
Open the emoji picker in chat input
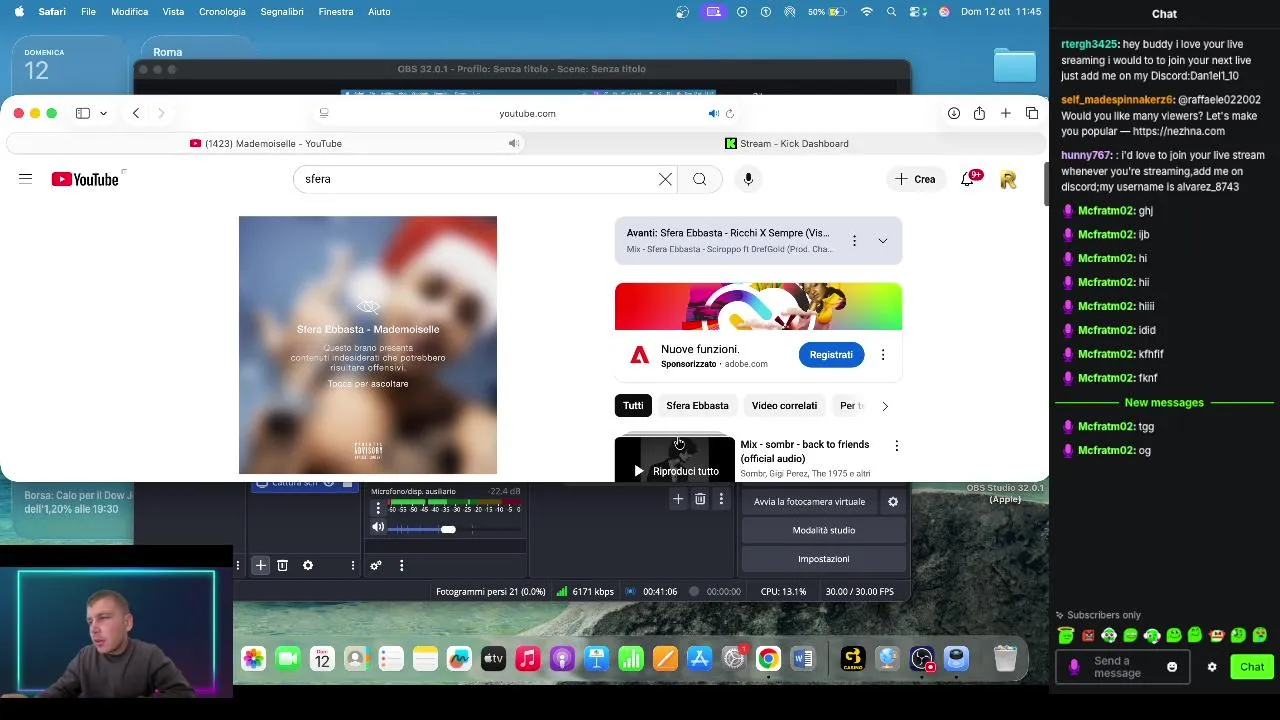[x=1172, y=667]
